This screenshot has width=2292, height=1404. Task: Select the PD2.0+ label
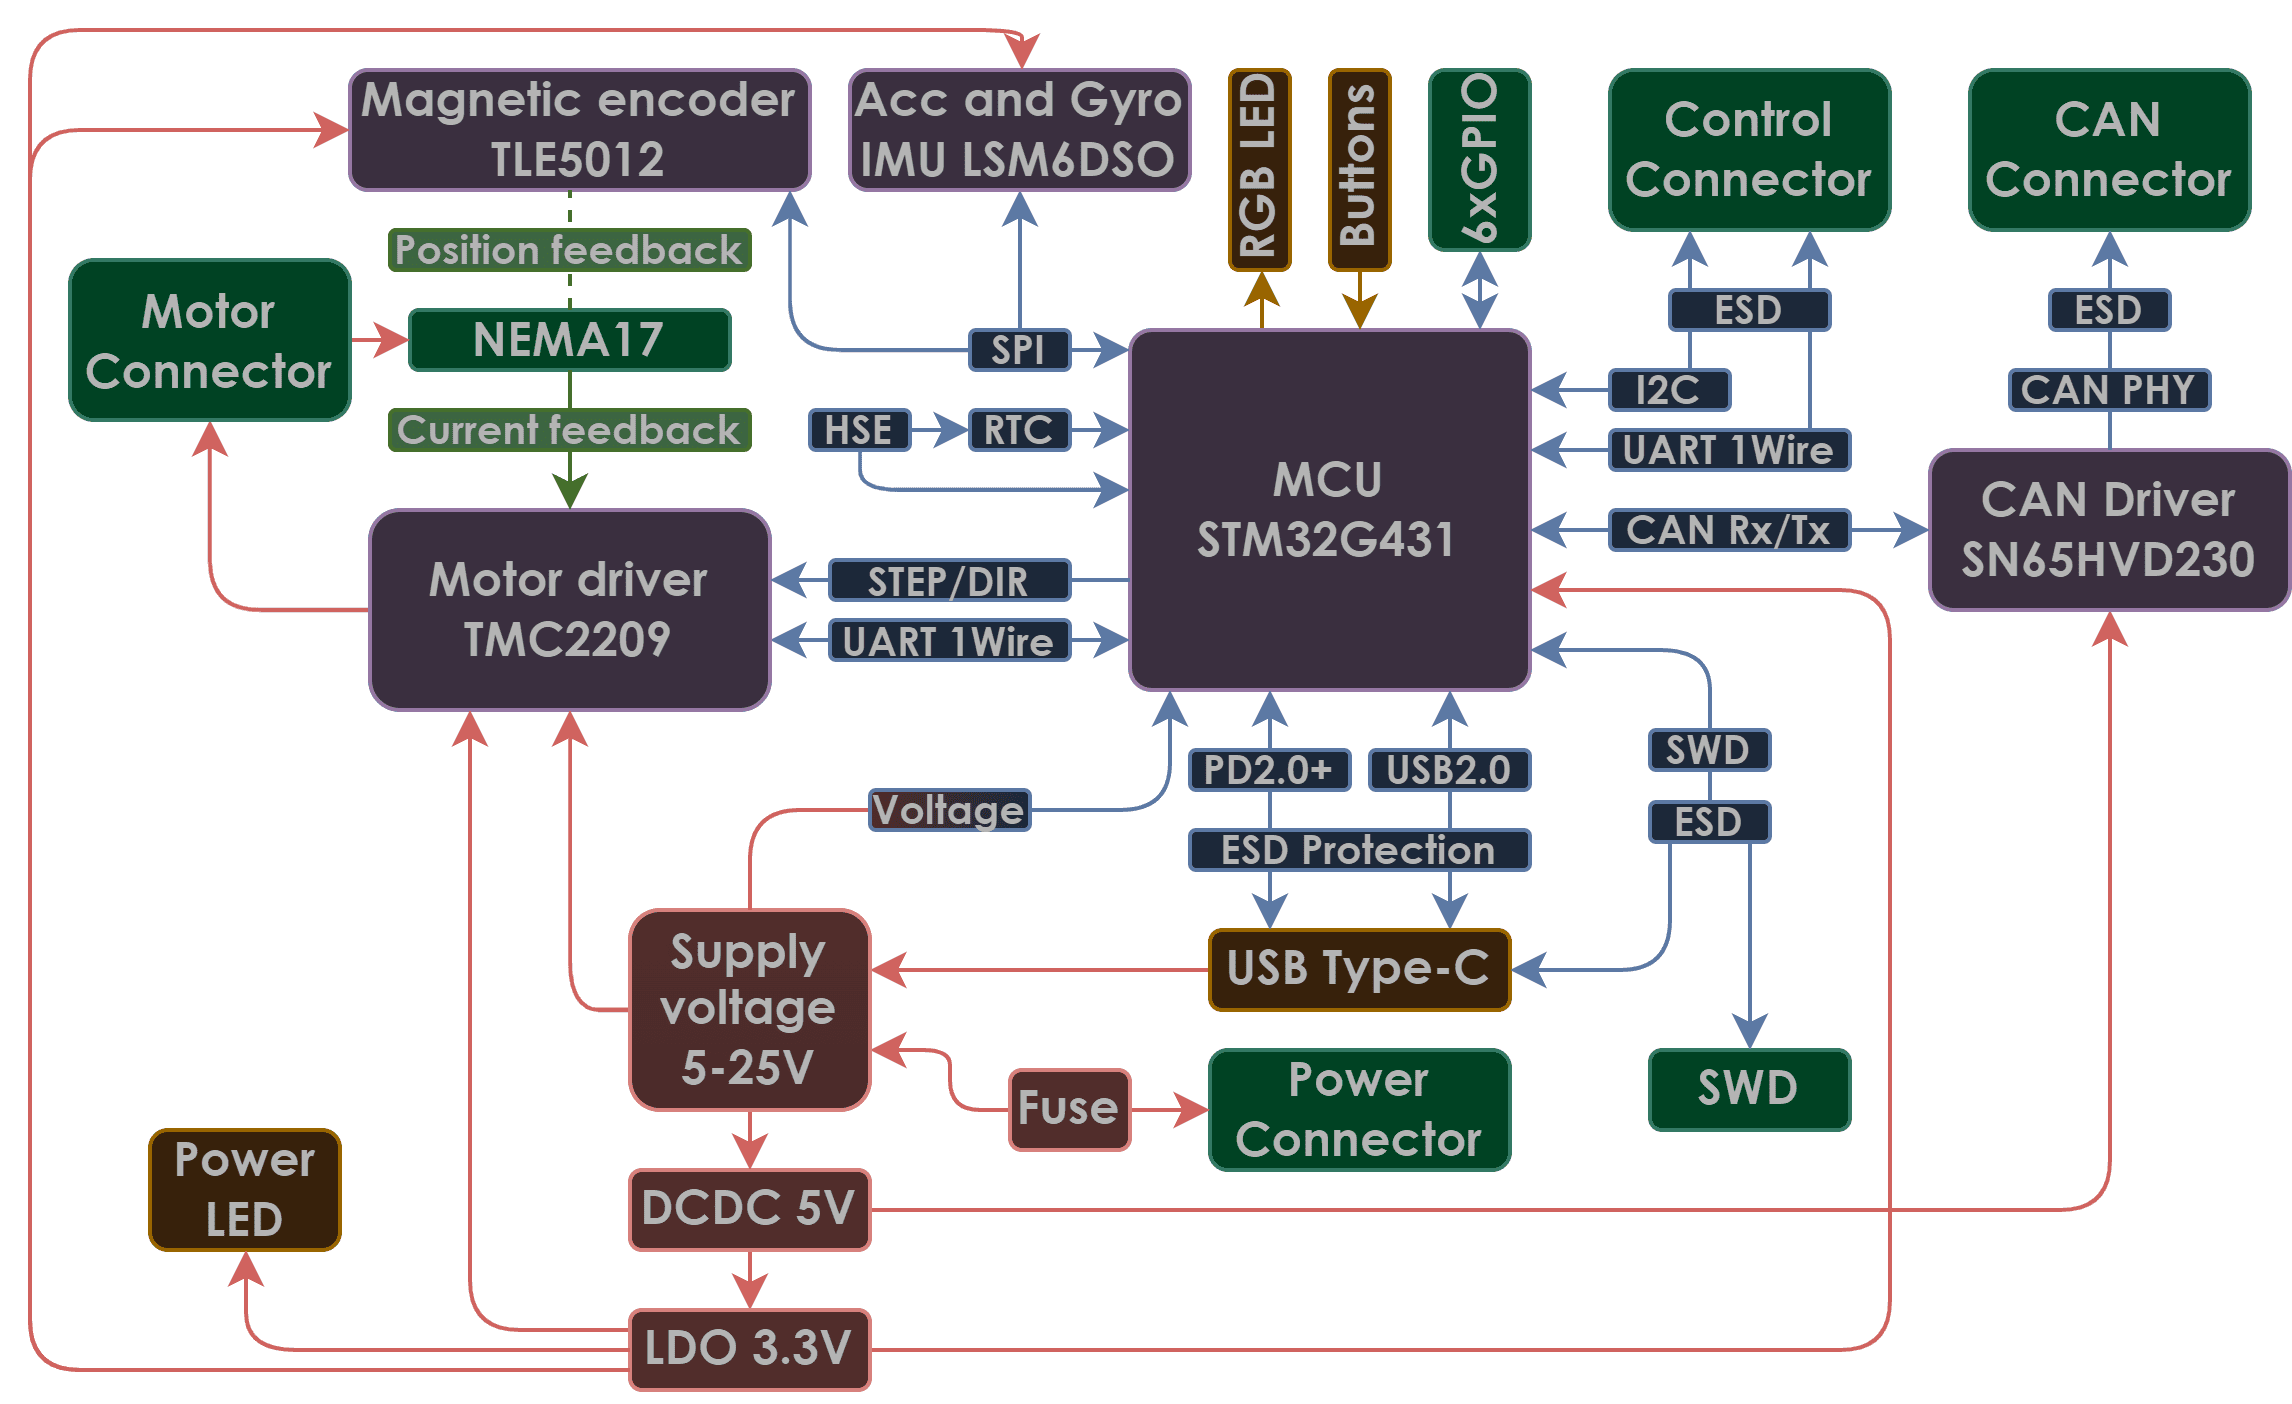coord(1269,770)
